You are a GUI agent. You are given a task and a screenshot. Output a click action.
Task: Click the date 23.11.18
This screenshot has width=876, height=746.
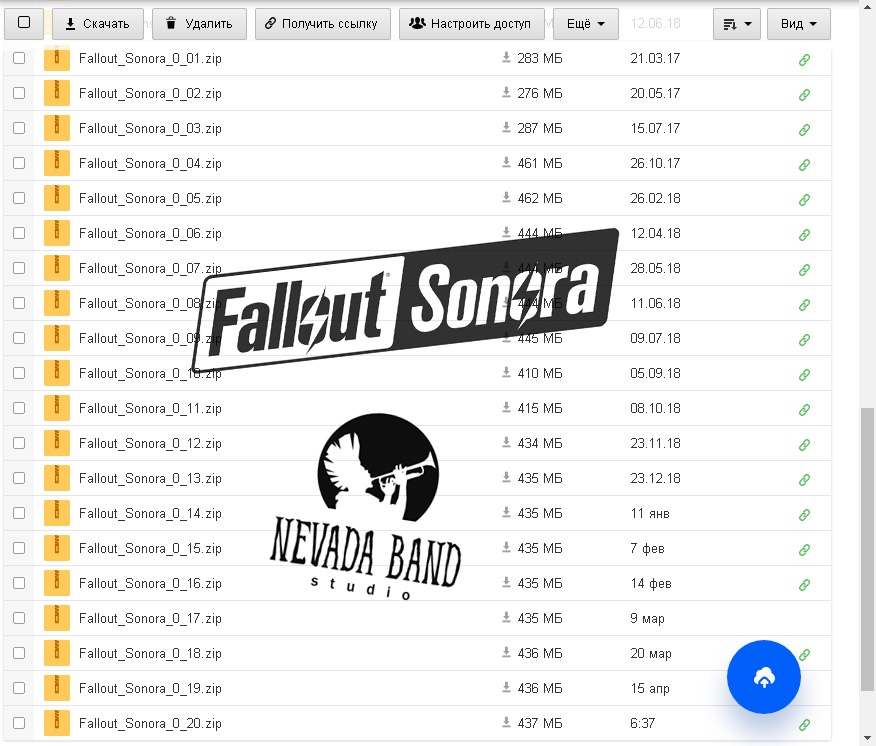[655, 443]
